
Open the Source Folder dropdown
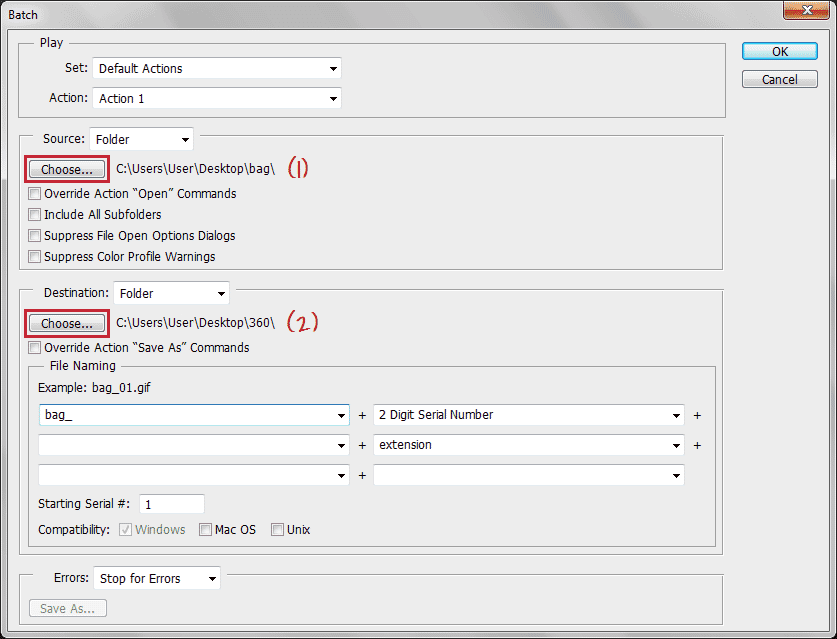(x=141, y=140)
